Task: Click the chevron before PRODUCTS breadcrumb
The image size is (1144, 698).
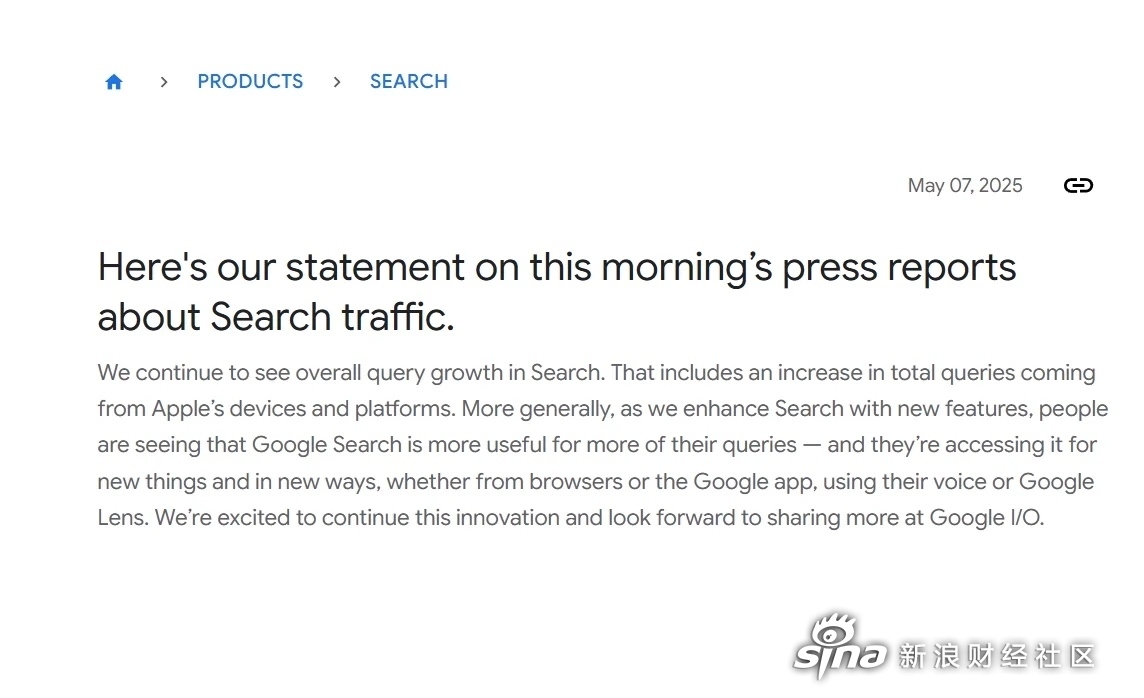Action: (x=163, y=82)
